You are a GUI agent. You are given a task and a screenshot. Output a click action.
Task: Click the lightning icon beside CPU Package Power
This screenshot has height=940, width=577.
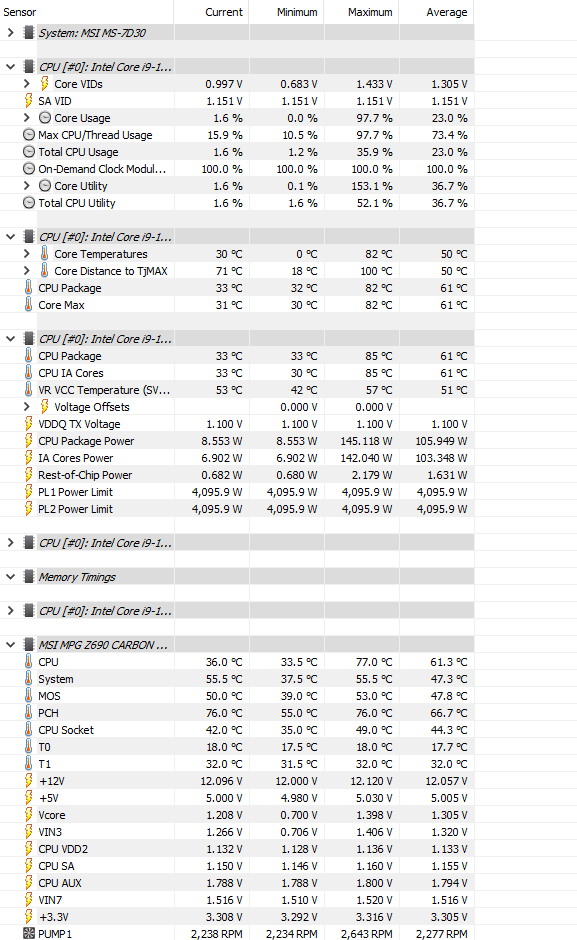28,441
